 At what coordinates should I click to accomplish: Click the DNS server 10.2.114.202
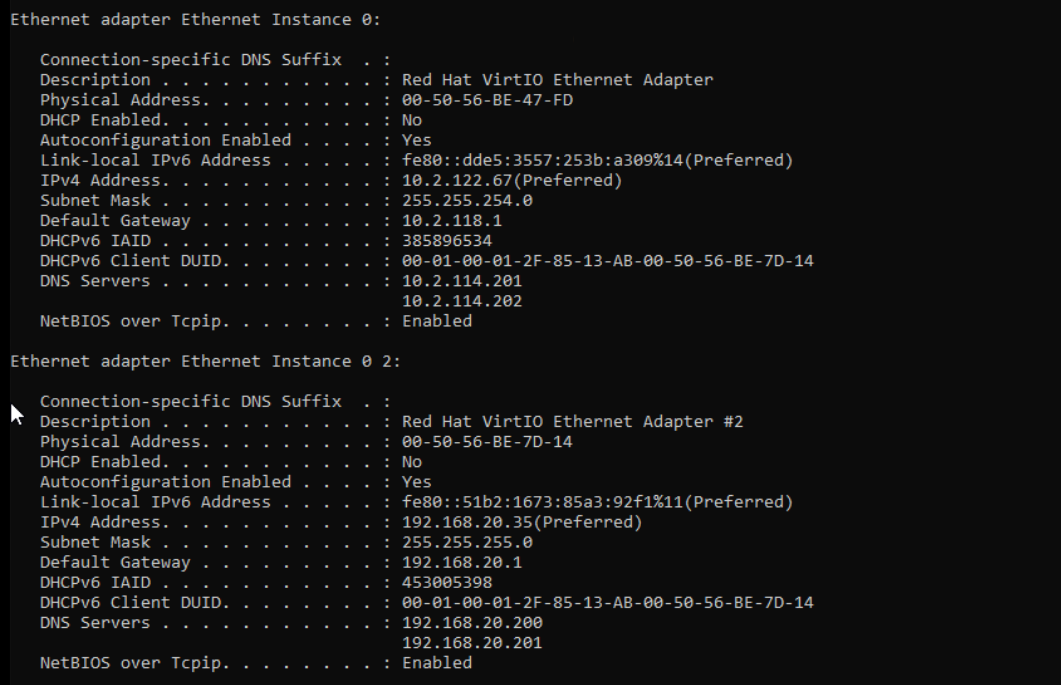tap(462, 301)
